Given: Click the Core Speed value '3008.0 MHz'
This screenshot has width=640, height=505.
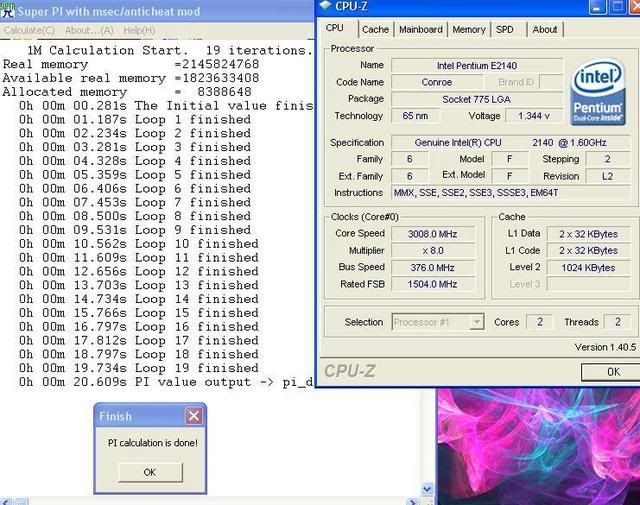Looking at the screenshot, I should (x=433, y=234).
